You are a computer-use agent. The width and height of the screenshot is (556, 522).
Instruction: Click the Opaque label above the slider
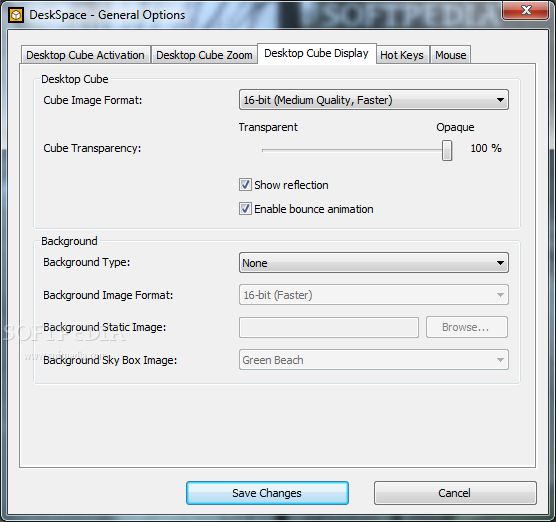455,127
